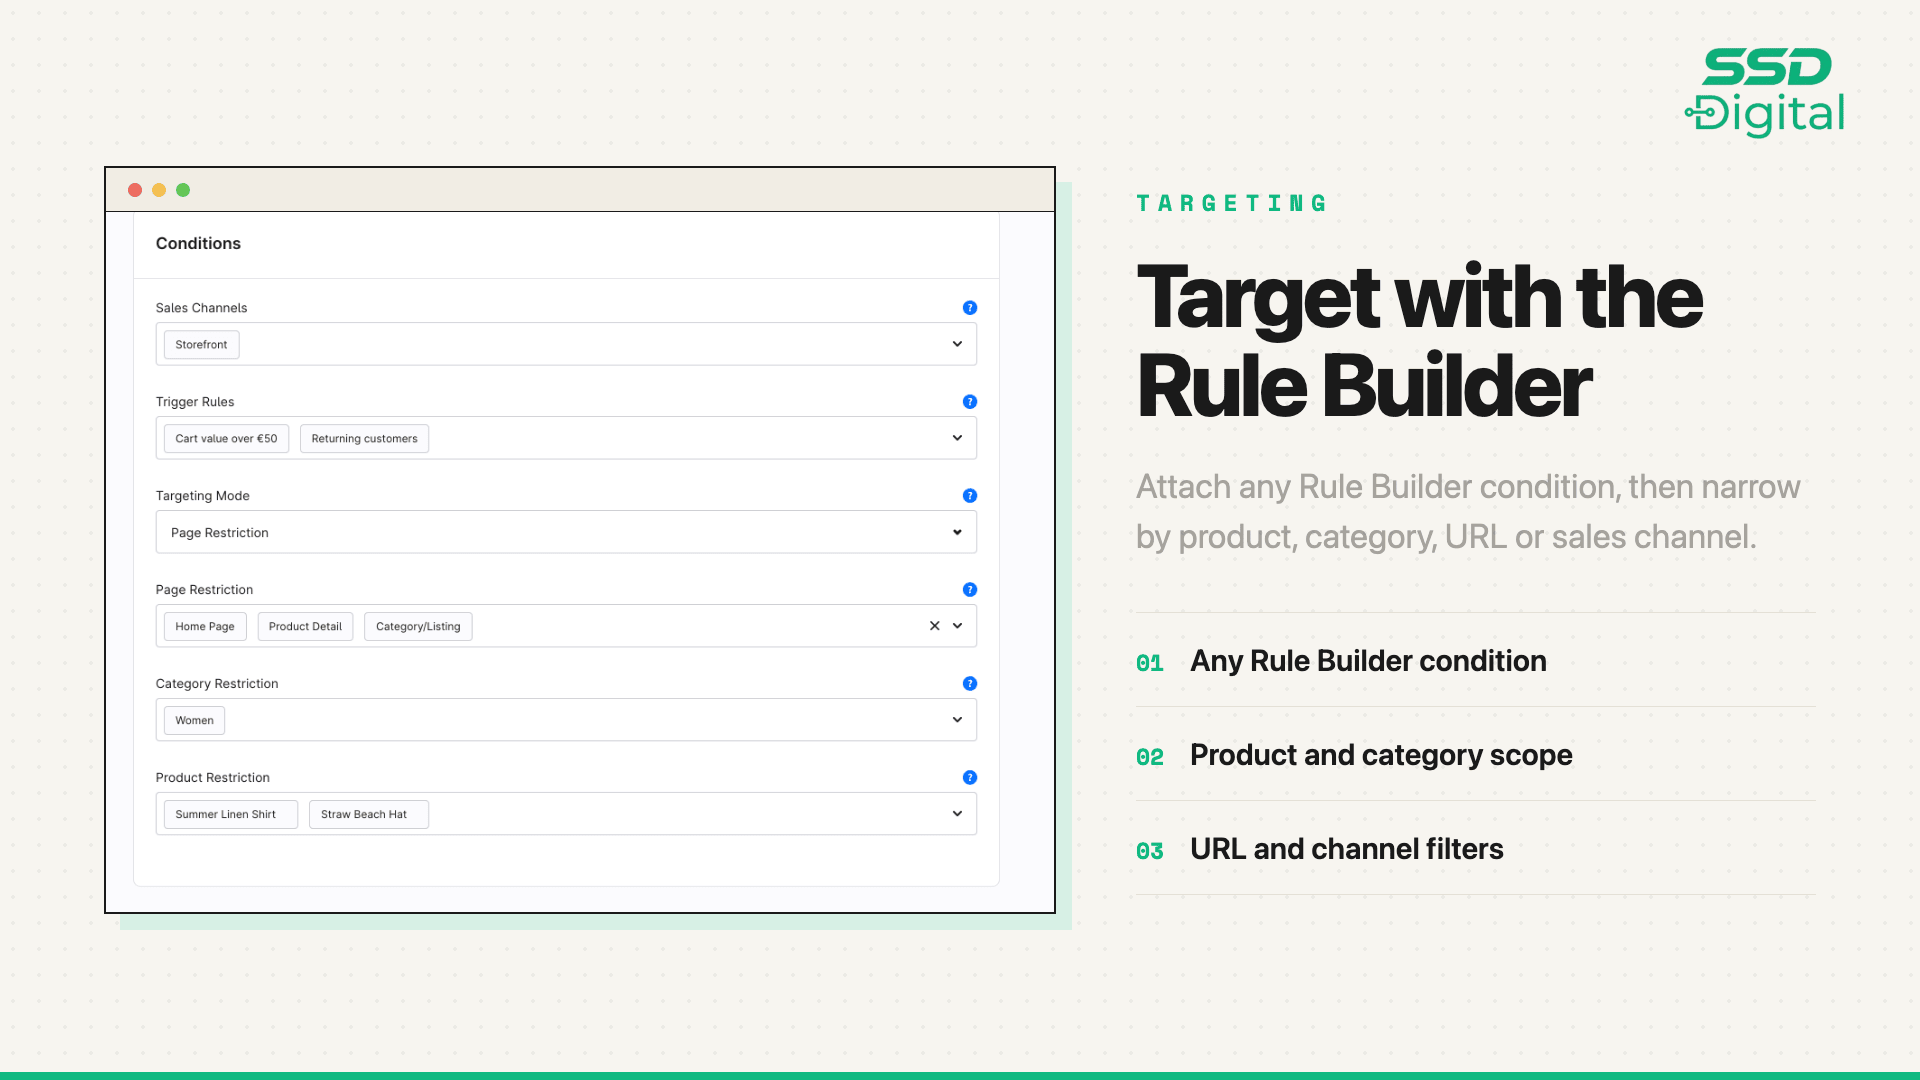Image resolution: width=1920 pixels, height=1080 pixels.
Task: Open the Targeting Mode dropdown arrow
Action: (x=957, y=532)
